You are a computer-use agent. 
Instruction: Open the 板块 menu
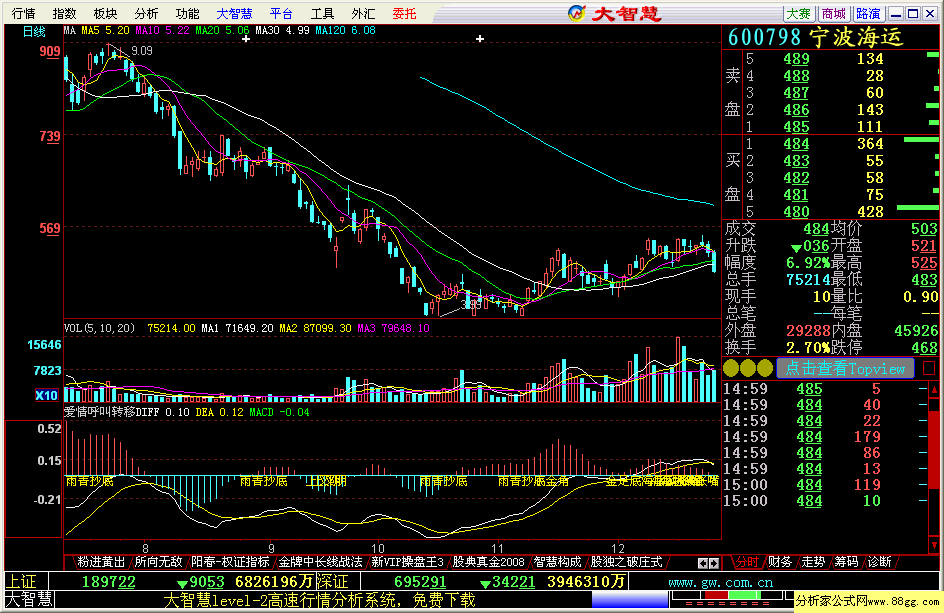[x=105, y=13]
